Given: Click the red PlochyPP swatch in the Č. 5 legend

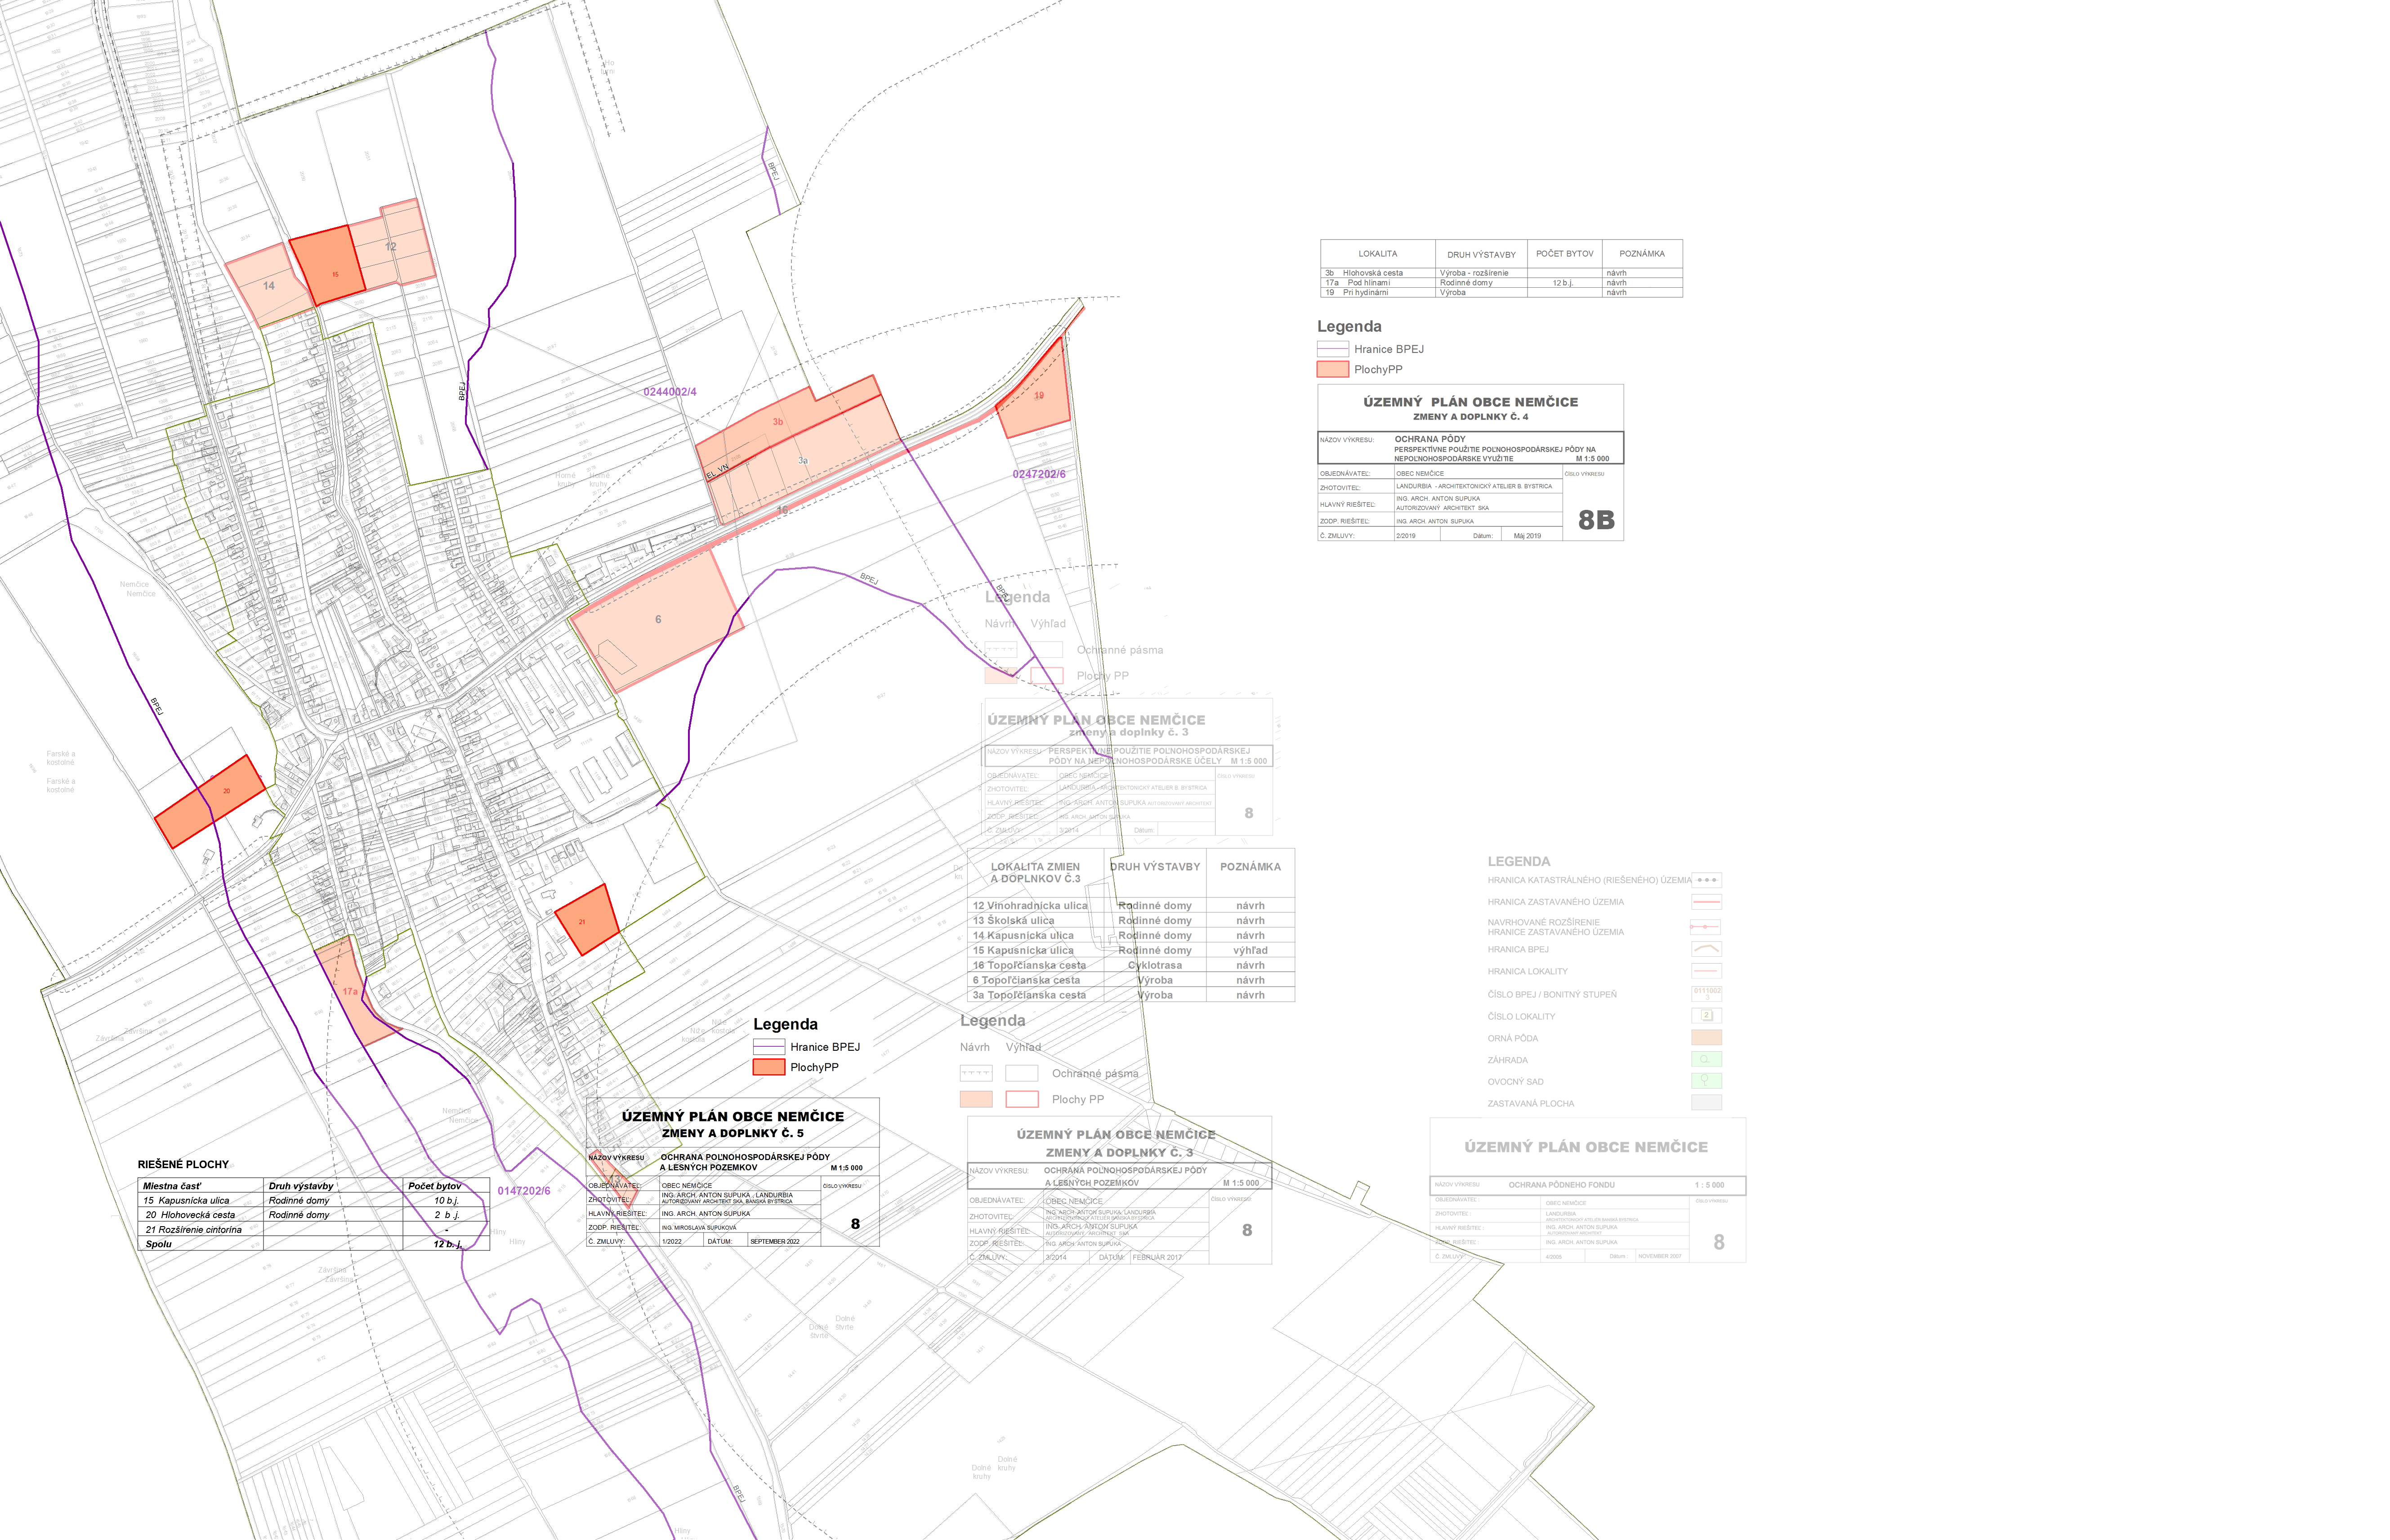Looking at the screenshot, I should pyautogui.click(x=768, y=1067).
